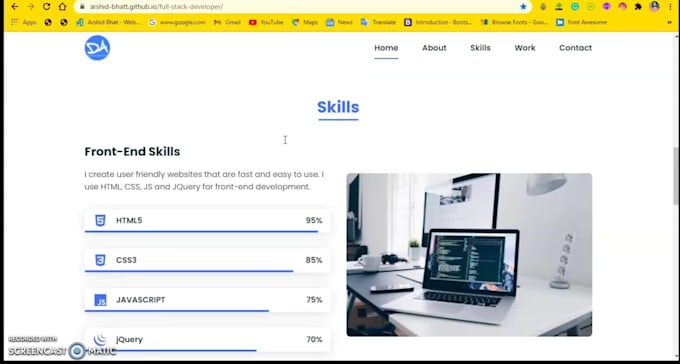Jump to the Skills nav item
680x364 pixels.
pos(480,48)
